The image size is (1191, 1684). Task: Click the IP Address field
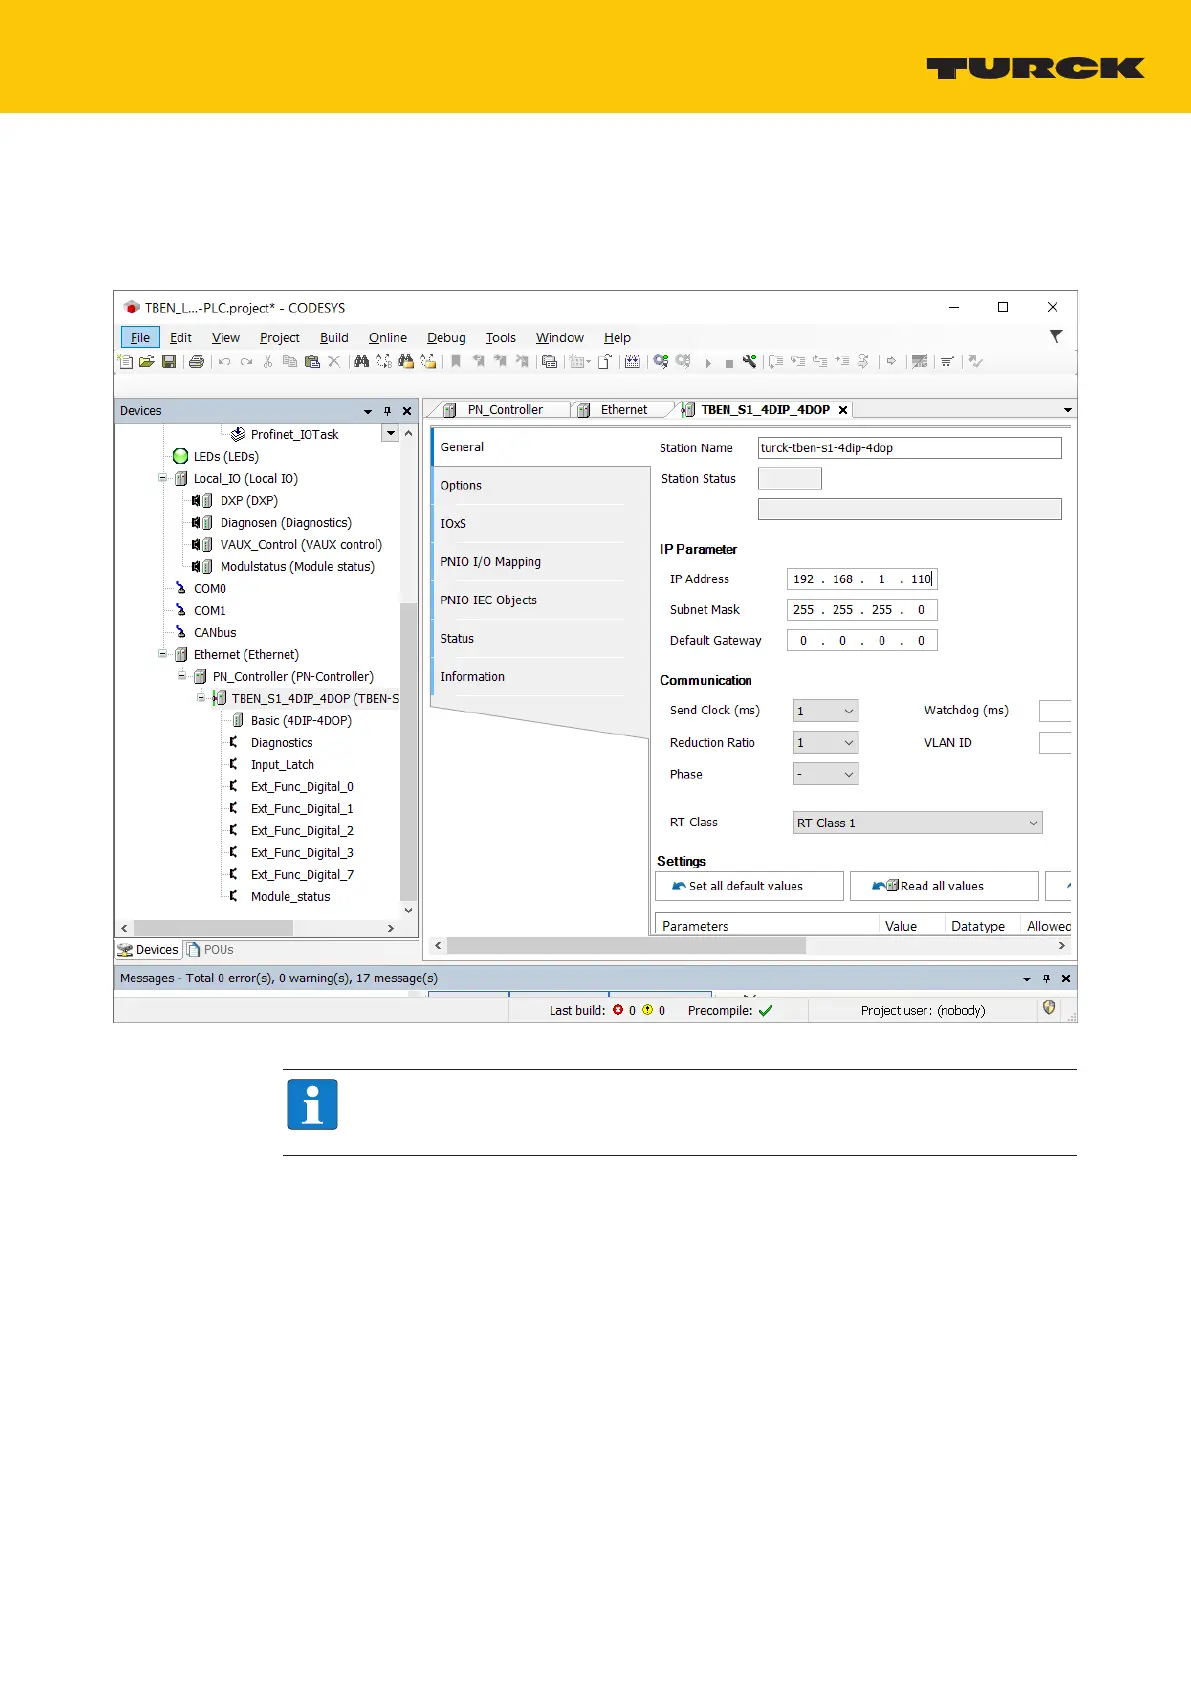pyautogui.click(x=862, y=579)
